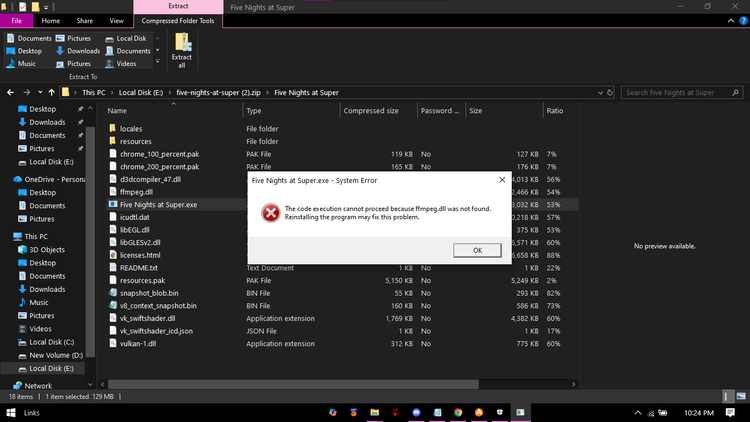Open recent locations dropdown arrow
Viewport: 750px width, 422px height.
coord(40,92)
